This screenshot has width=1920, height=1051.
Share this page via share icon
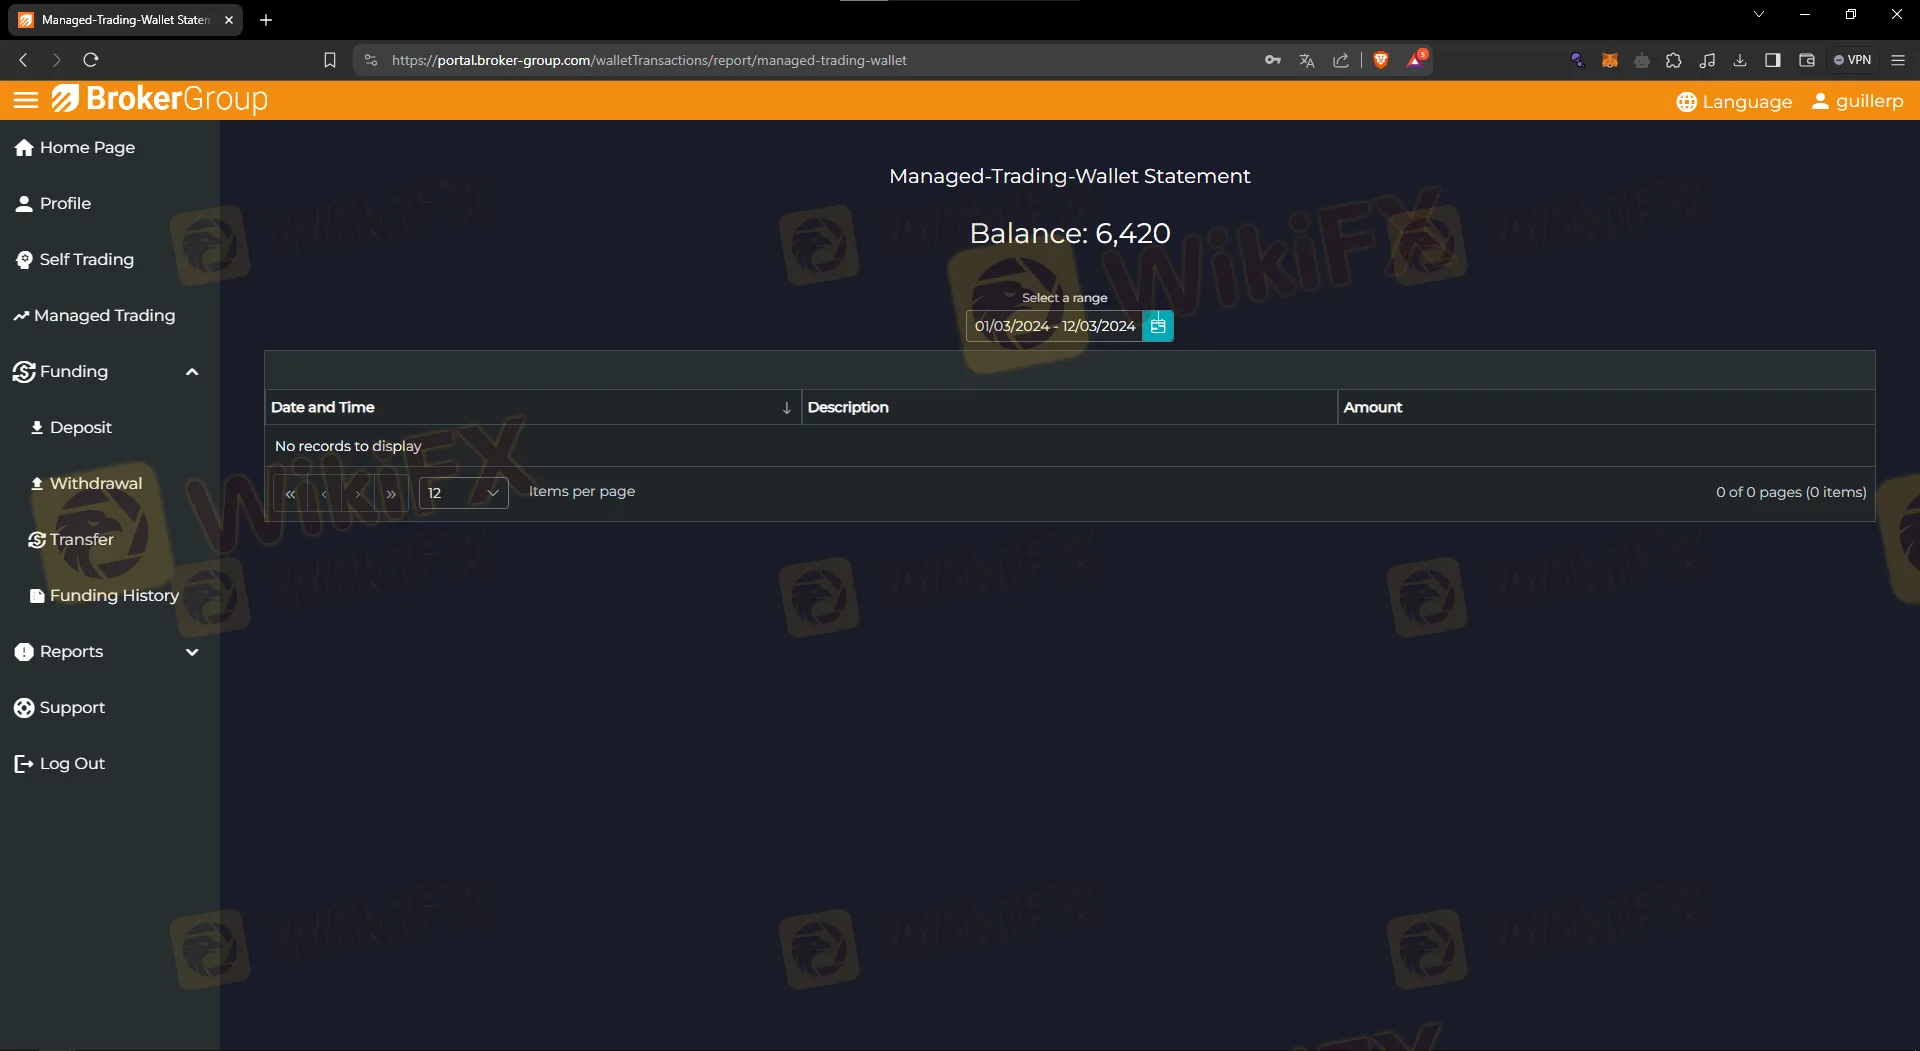(1341, 60)
